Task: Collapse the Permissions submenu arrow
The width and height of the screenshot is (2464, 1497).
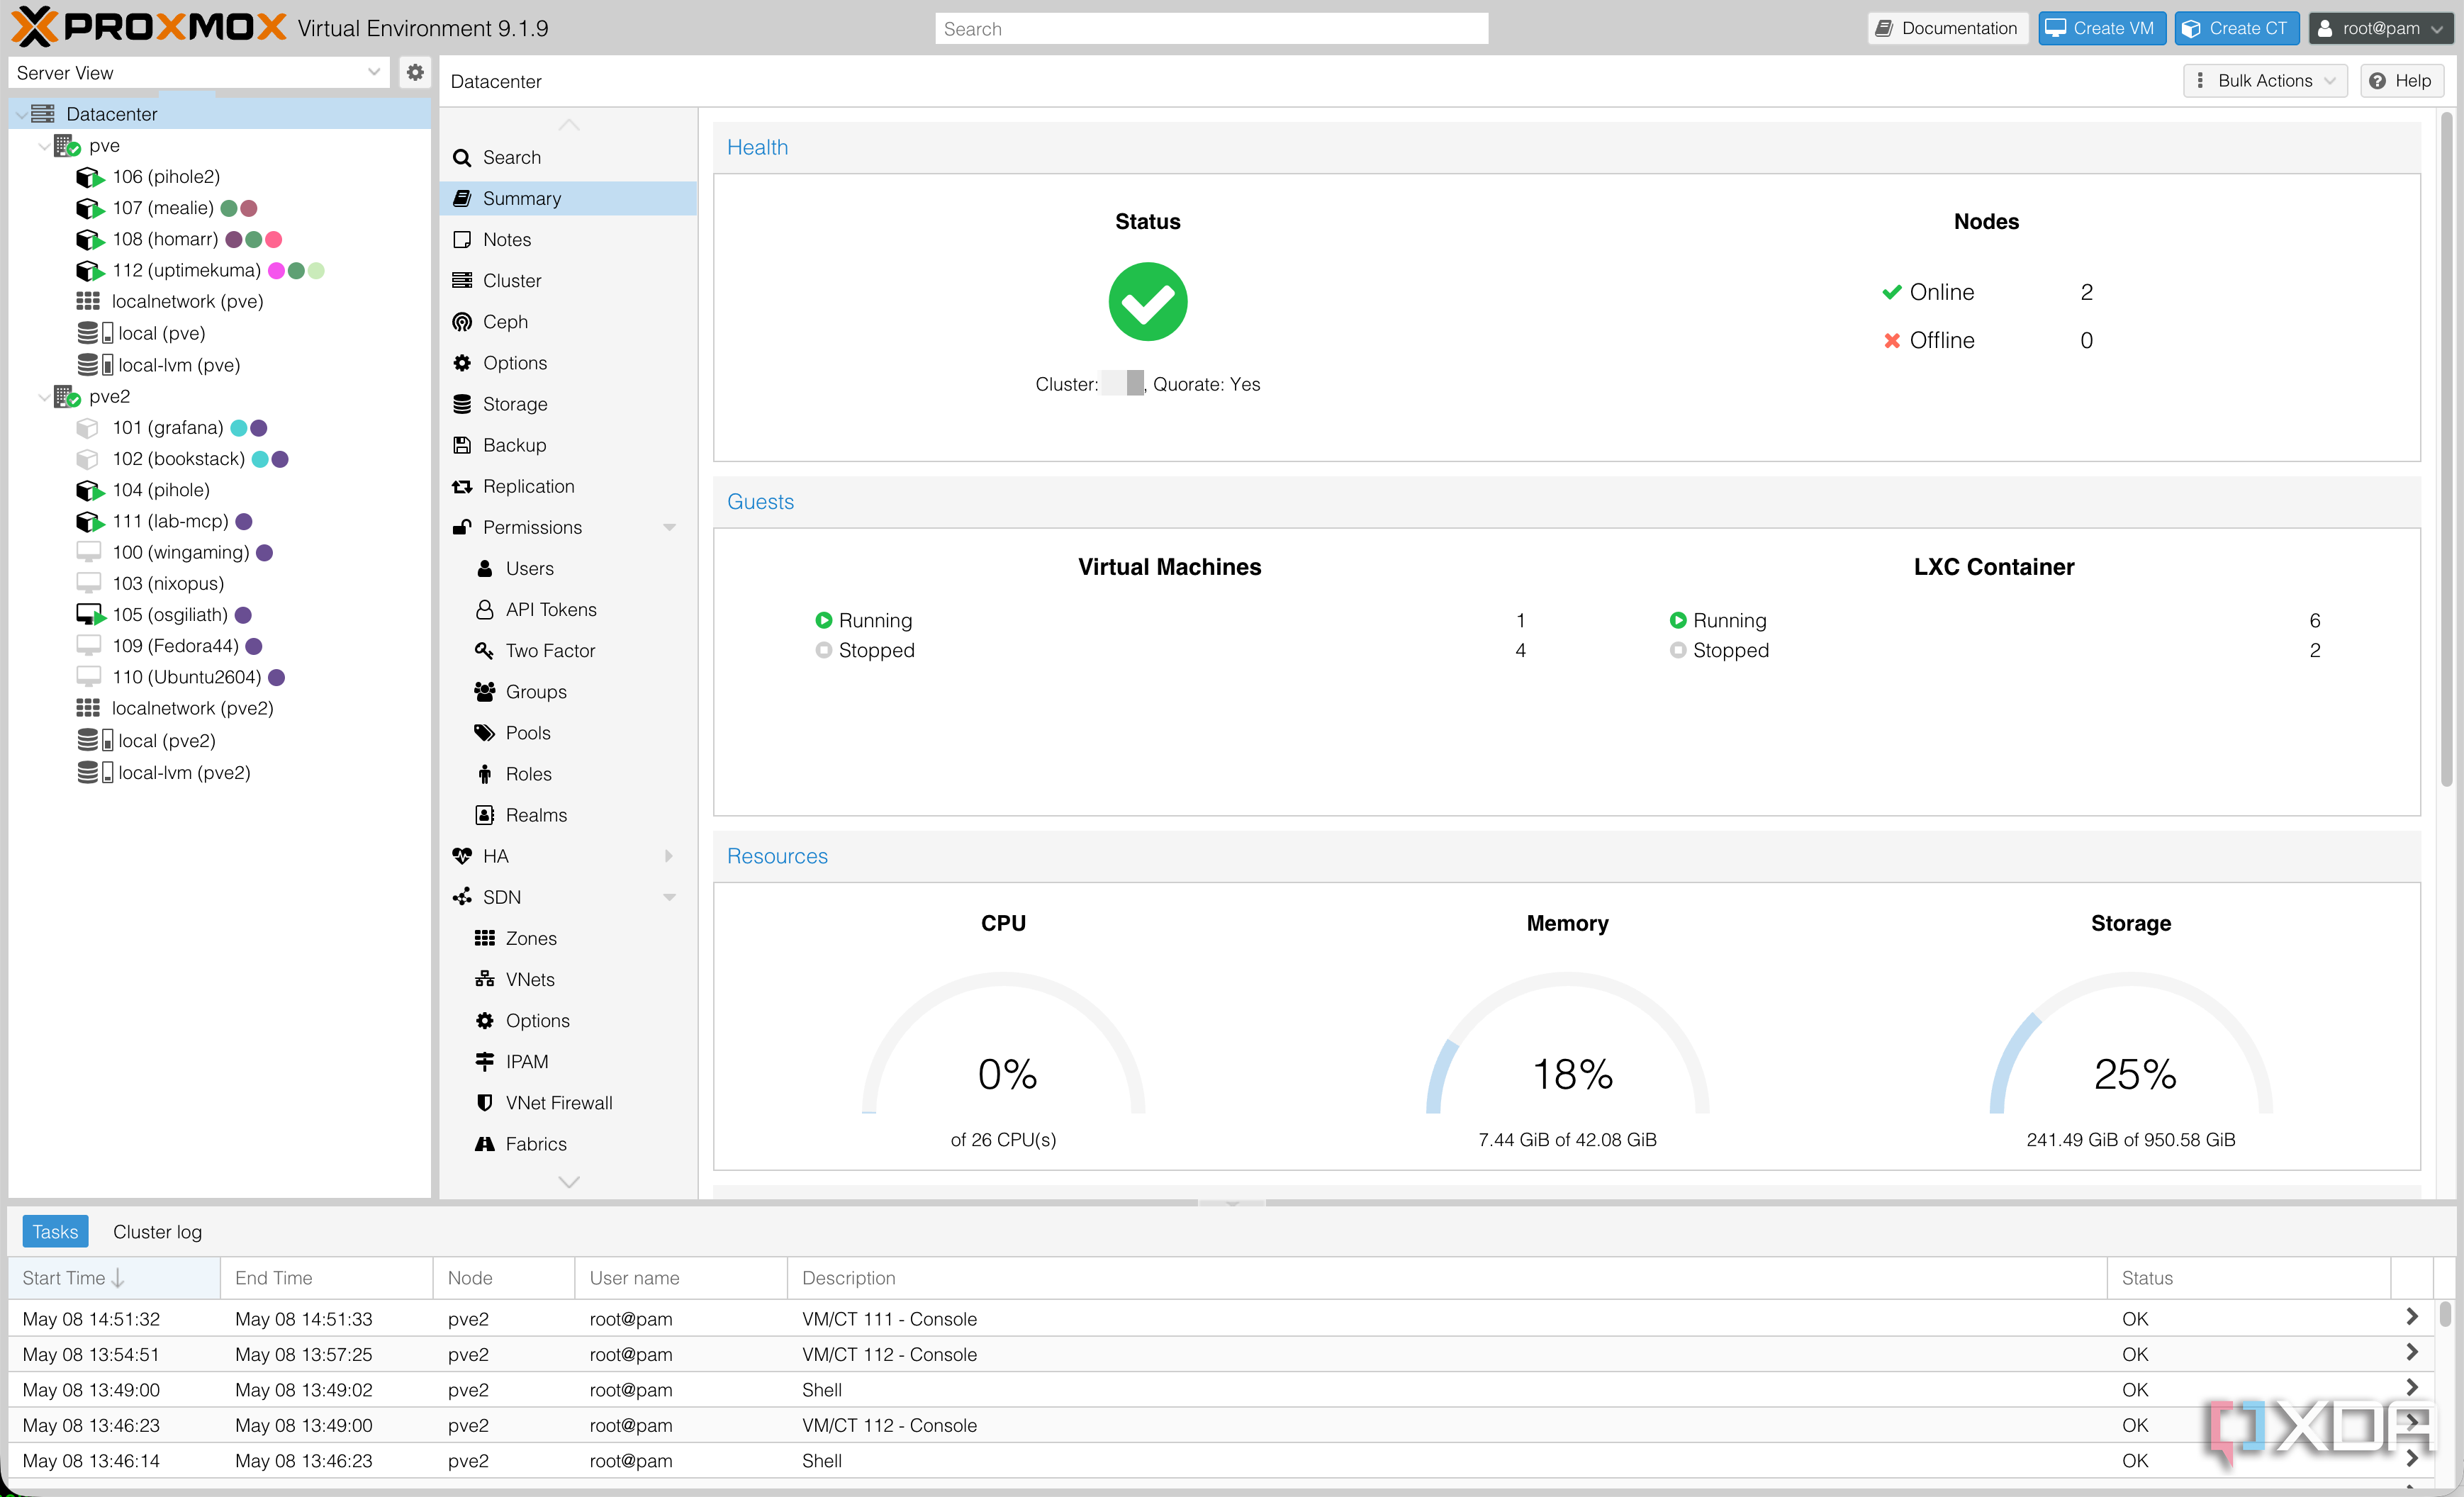Action: click(x=669, y=527)
